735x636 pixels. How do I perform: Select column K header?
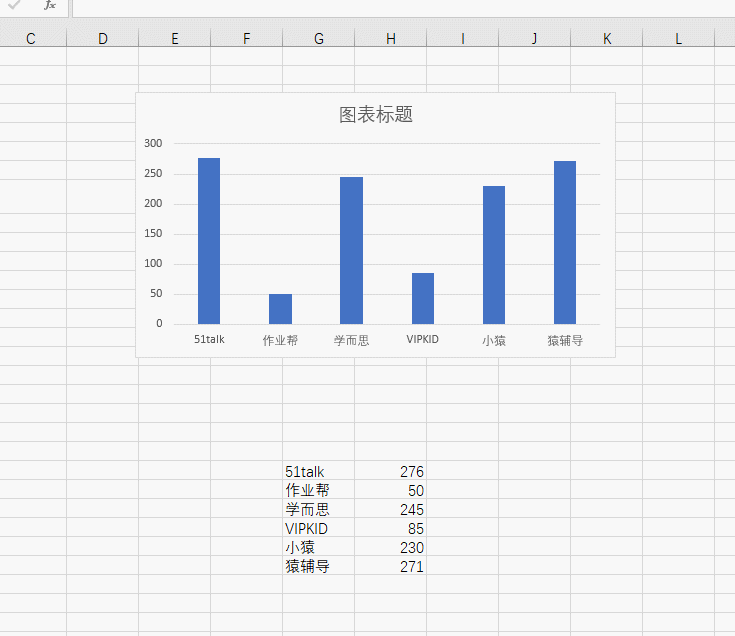(x=607, y=38)
